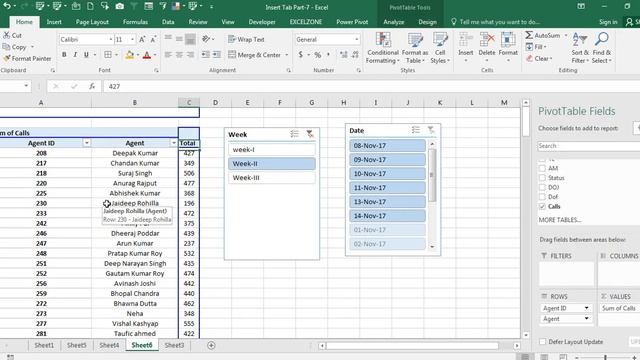Viewport: 640px width, 360px height.
Task: Click the Format cells icon
Action: pos(508,41)
